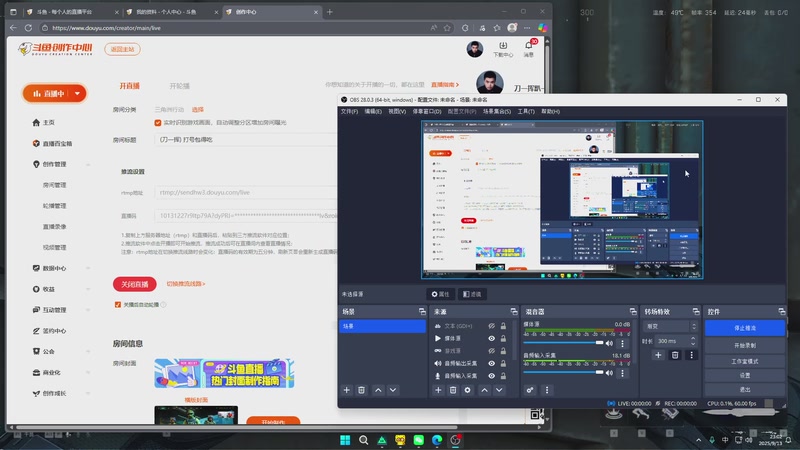Show the hidden 文本 (GDI+) source
The image size is (800, 450).
pos(491,326)
